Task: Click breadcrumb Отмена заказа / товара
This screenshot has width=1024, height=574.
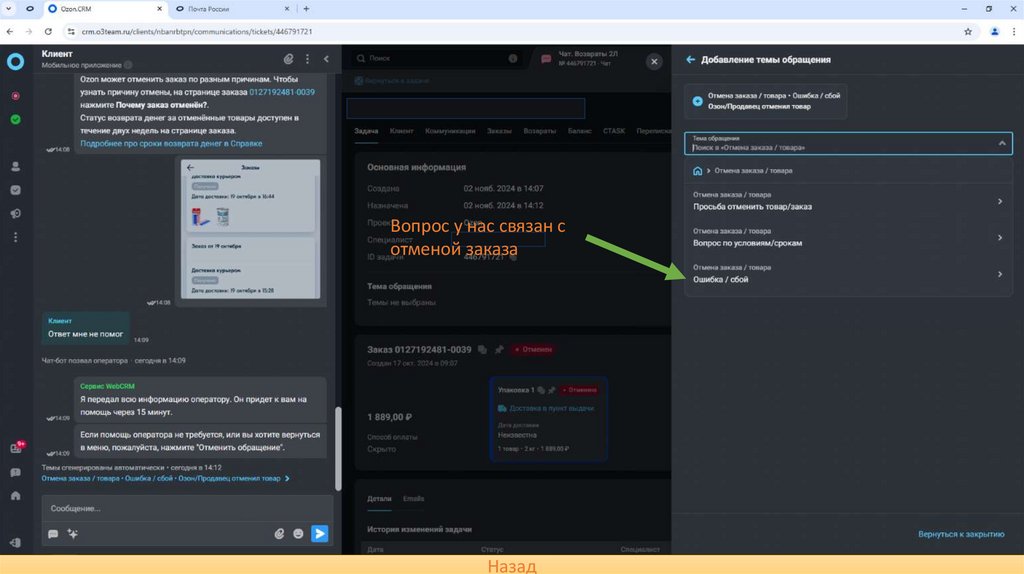Action: point(753,170)
